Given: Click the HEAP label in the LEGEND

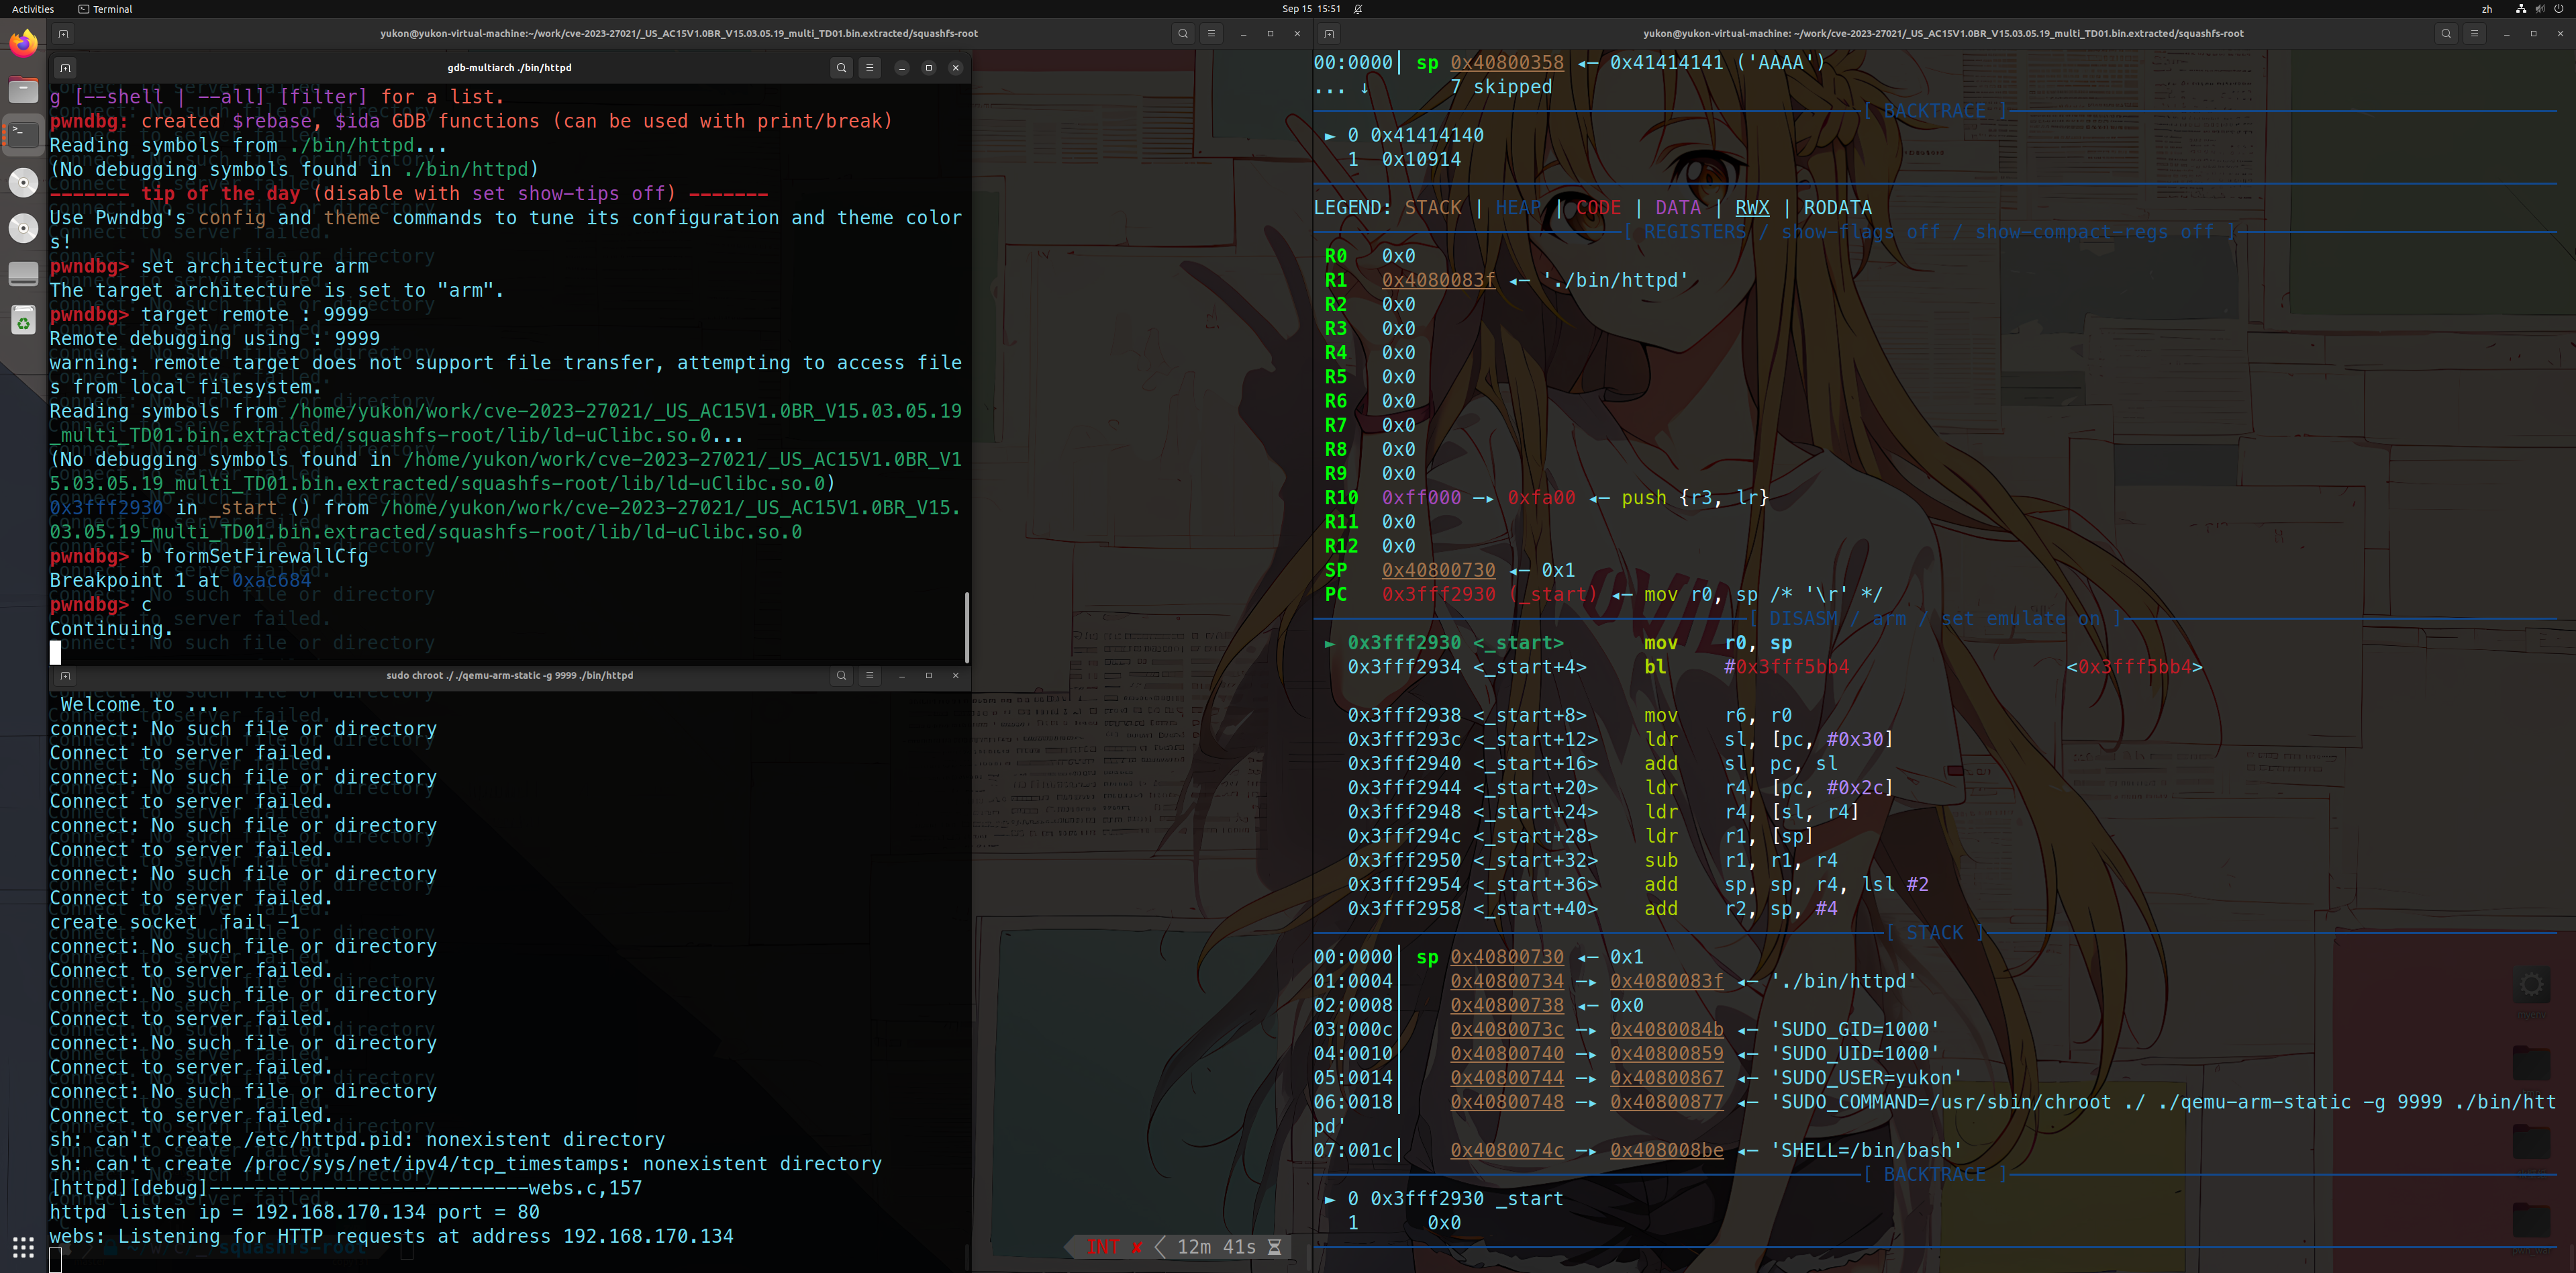Looking at the screenshot, I should pos(1518,208).
